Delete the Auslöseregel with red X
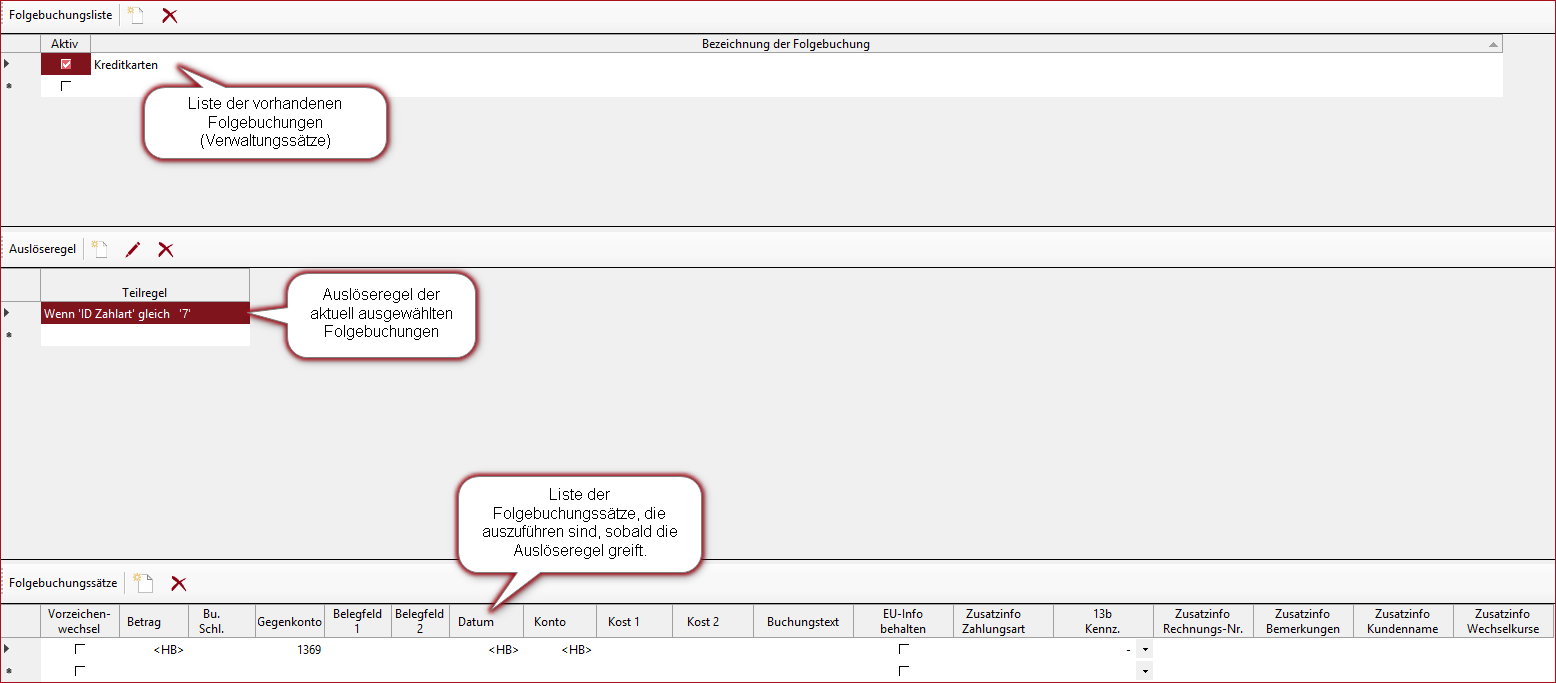Viewport: 1556px width, 683px height. pos(166,249)
